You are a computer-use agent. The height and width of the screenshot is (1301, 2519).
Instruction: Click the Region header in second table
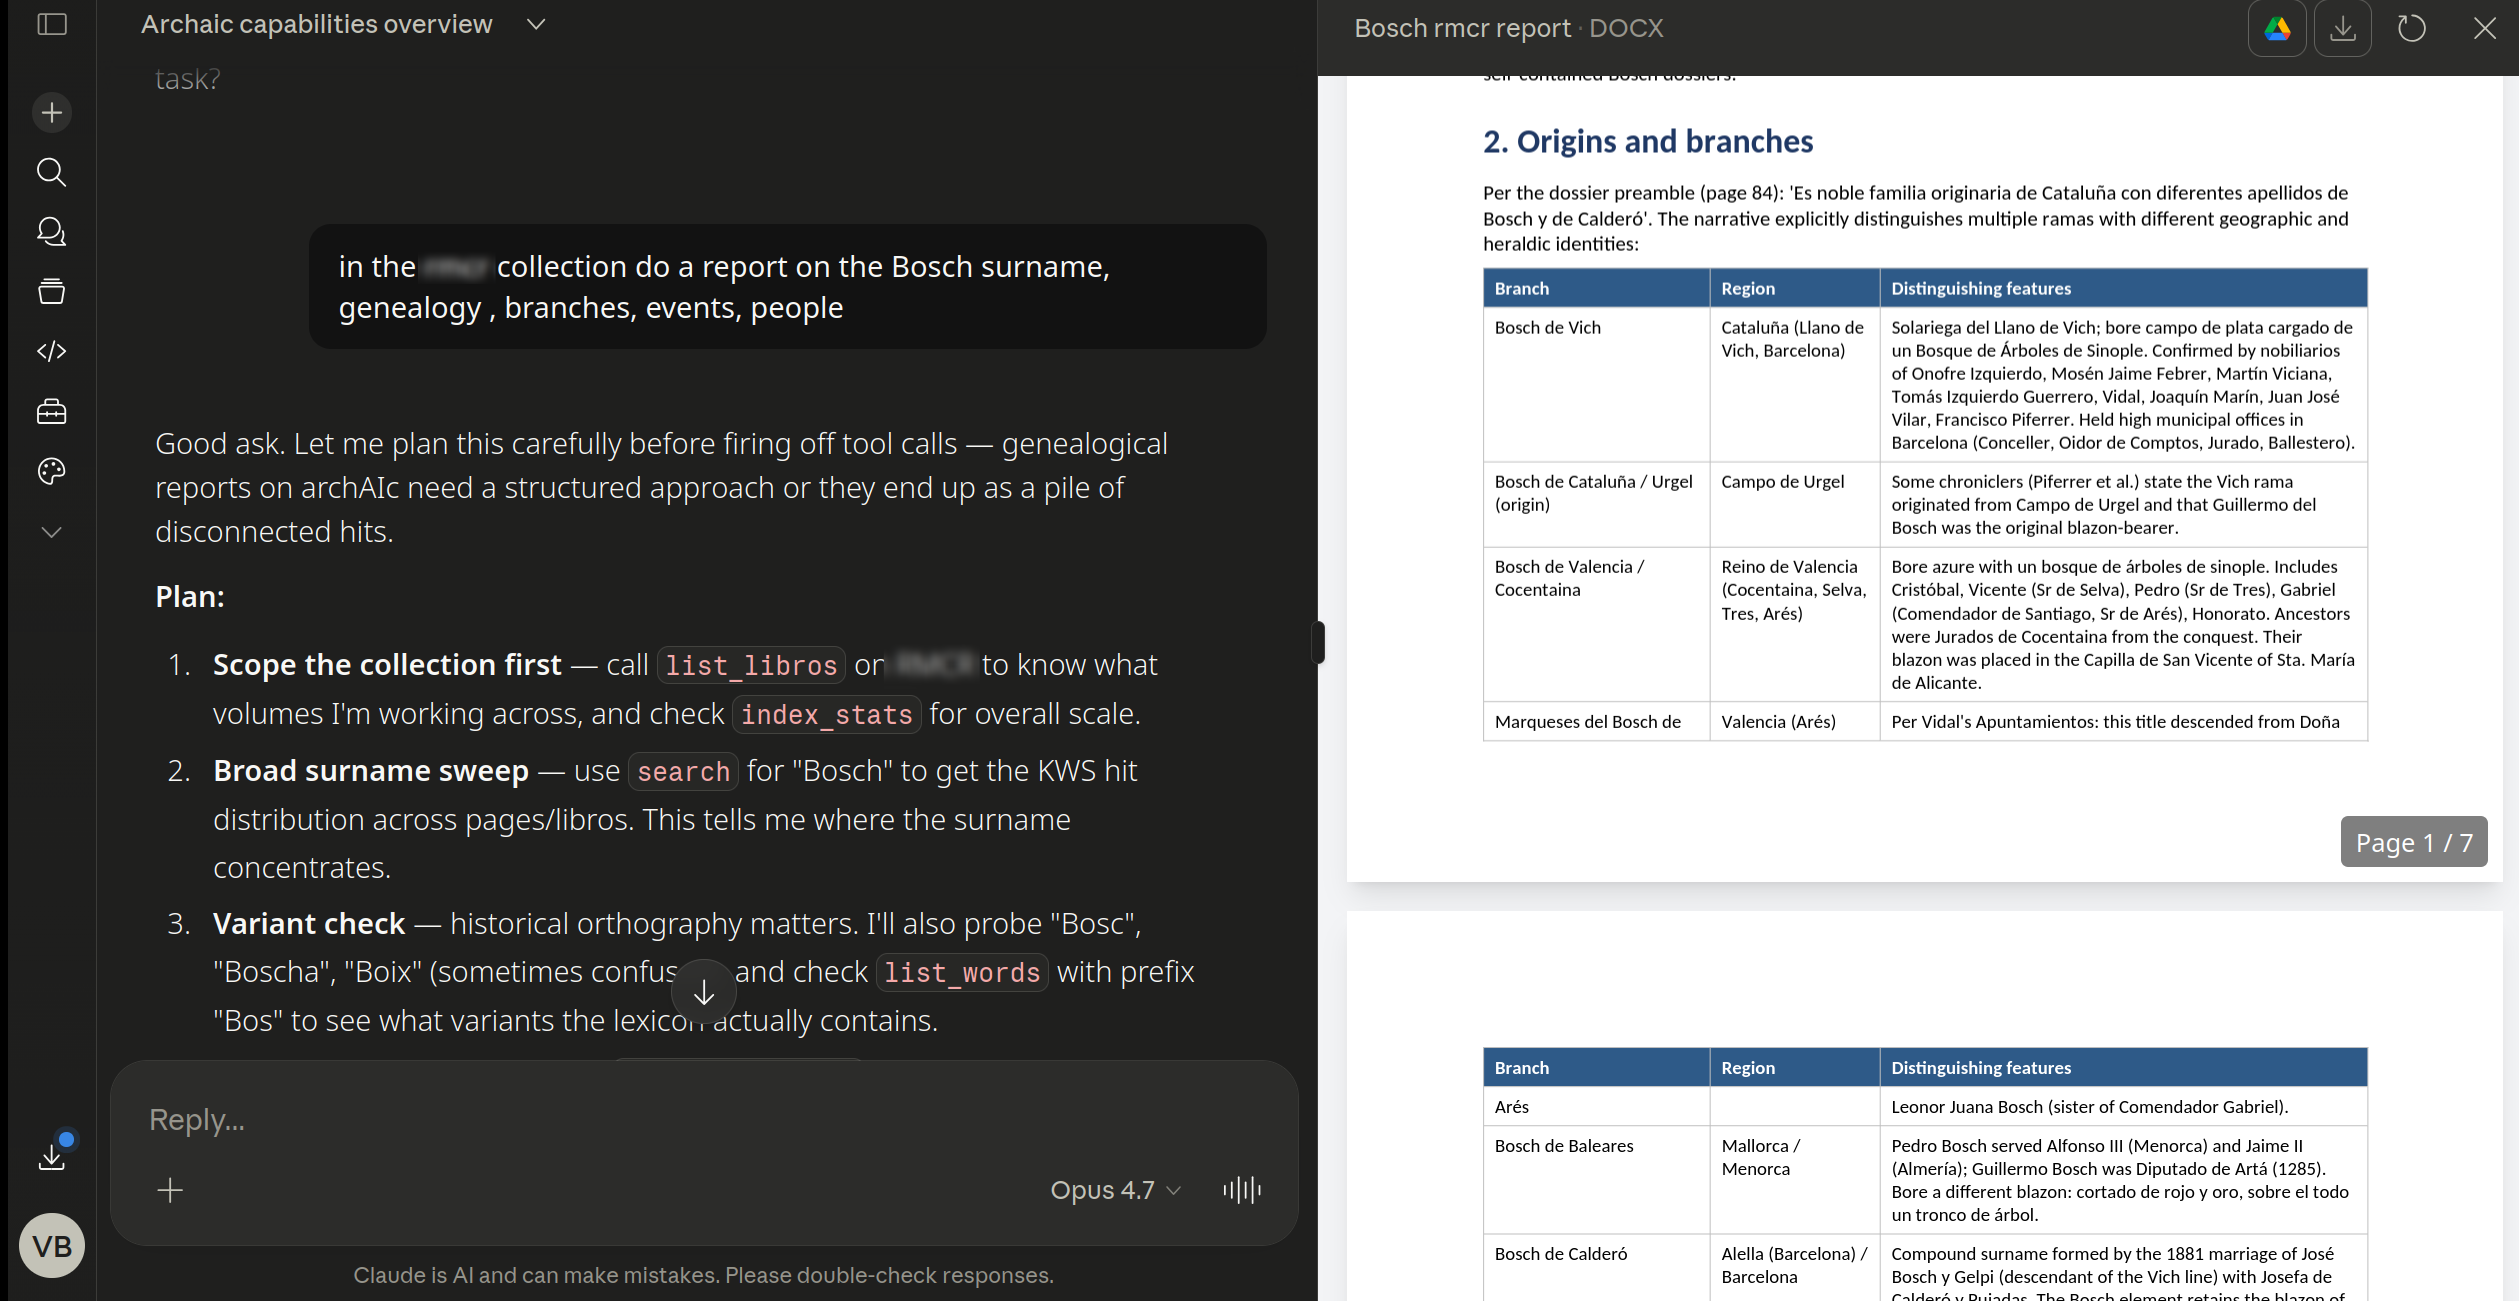pos(1795,1067)
